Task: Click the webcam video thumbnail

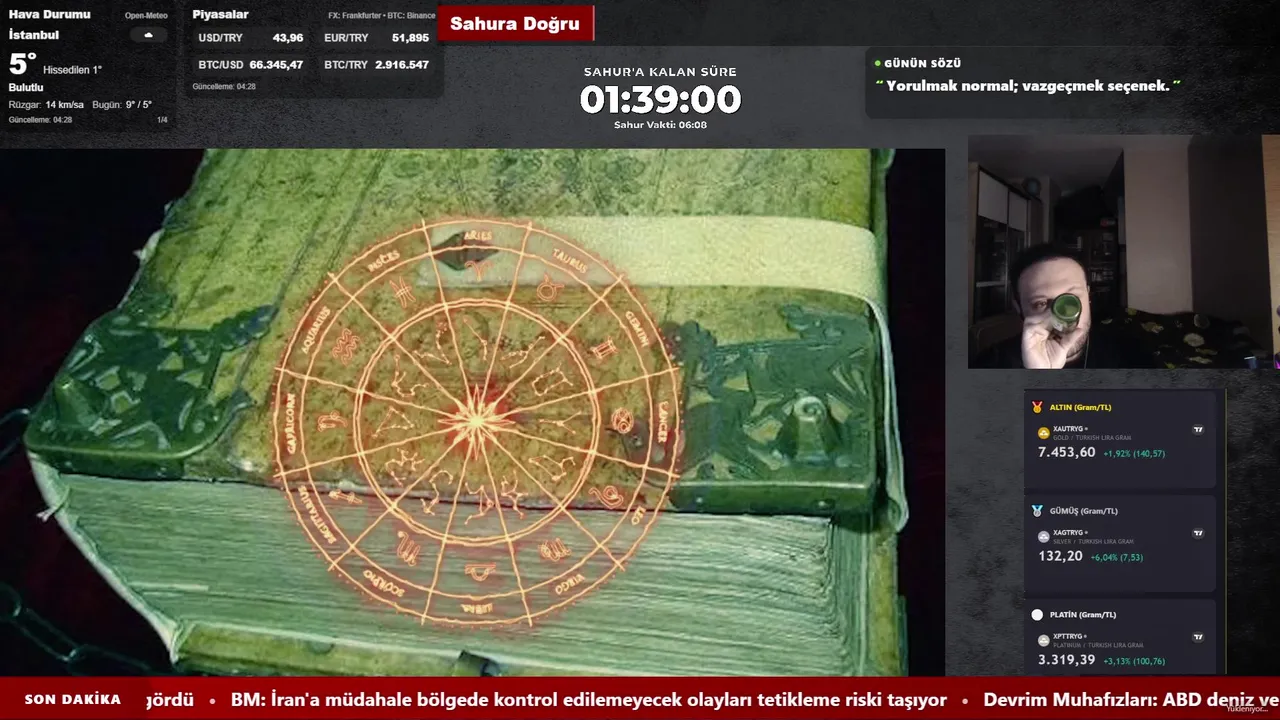Action: (1124, 252)
